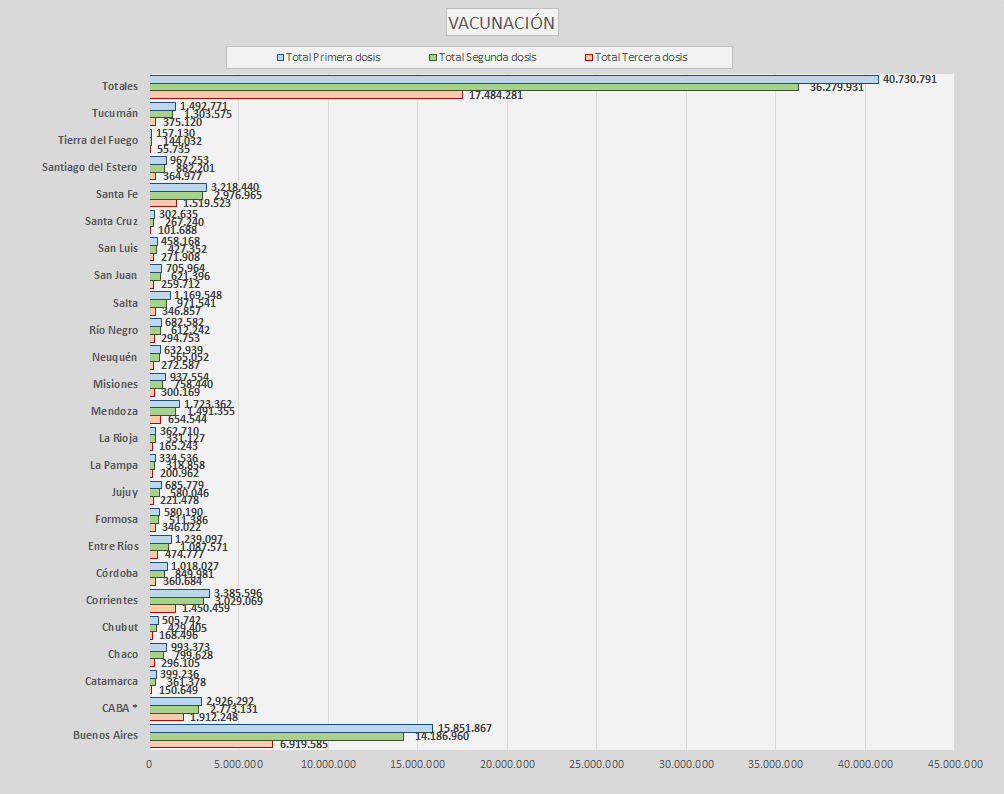The width and height of the screenshot is (1004, 794).
Task: Click the 14.186.960 data label
Action: click(442, 736)
